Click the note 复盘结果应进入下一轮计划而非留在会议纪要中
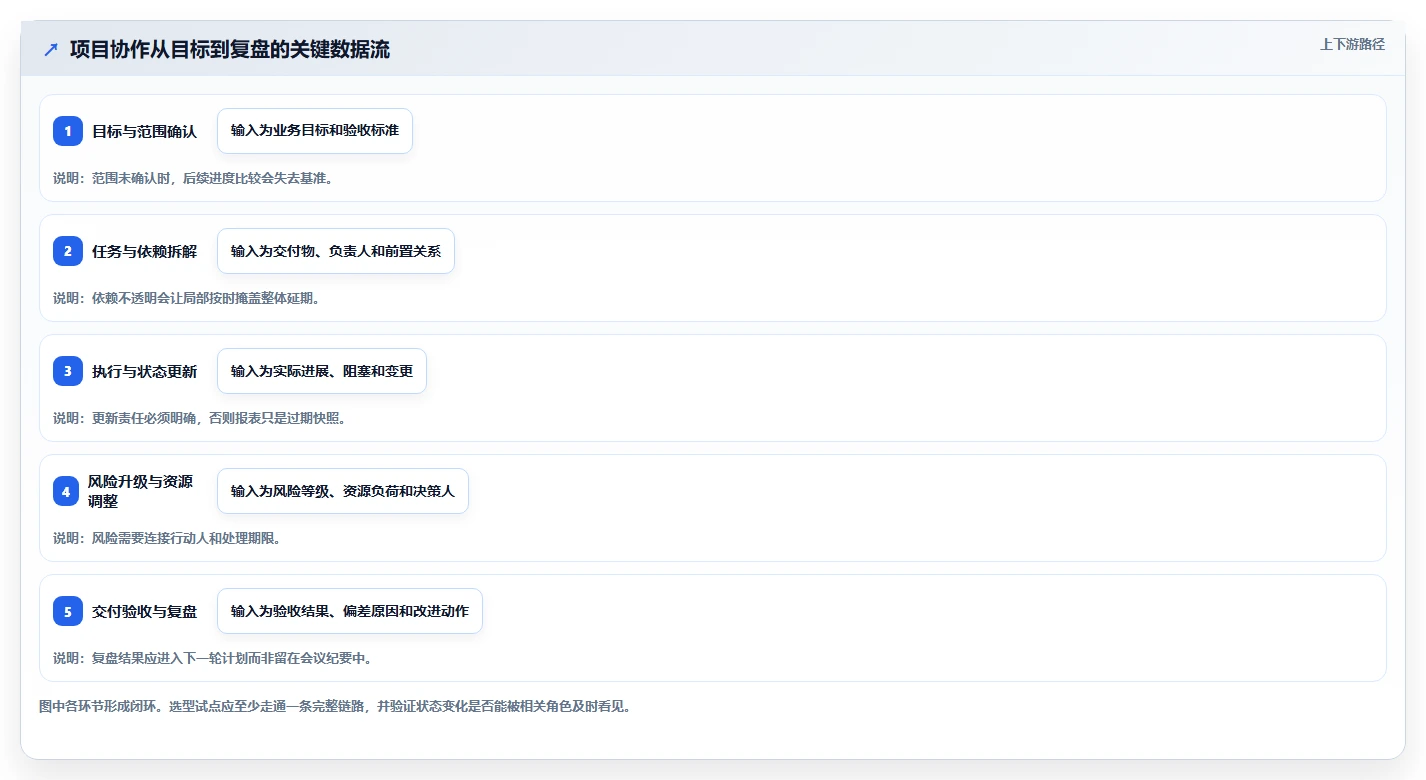The image size is (1426, 780). 232,658
